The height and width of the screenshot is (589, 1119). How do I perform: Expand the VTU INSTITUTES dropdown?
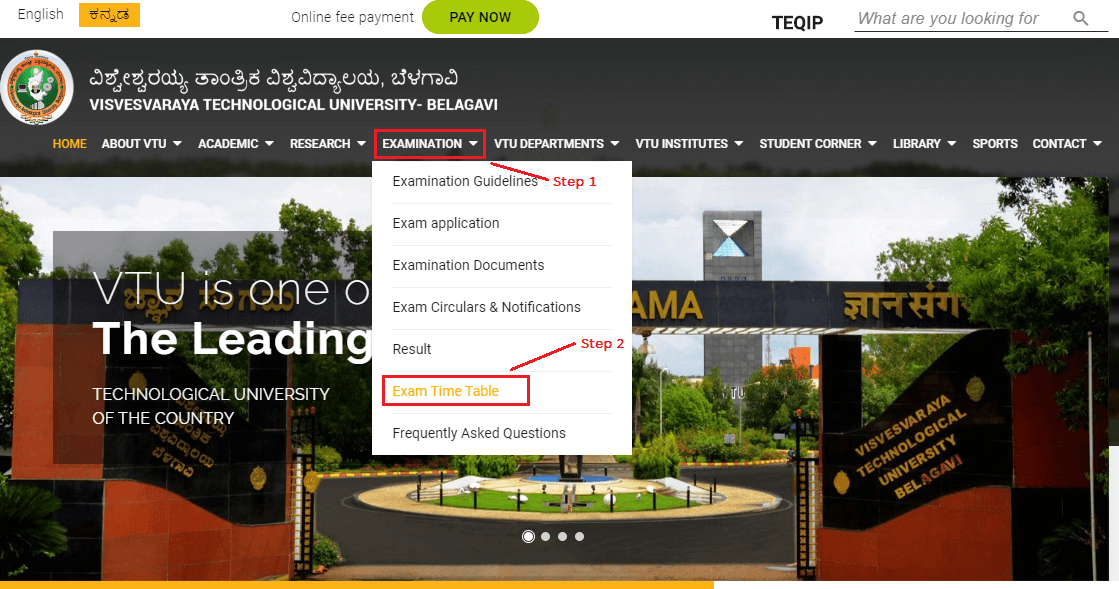tap(689, 144)
